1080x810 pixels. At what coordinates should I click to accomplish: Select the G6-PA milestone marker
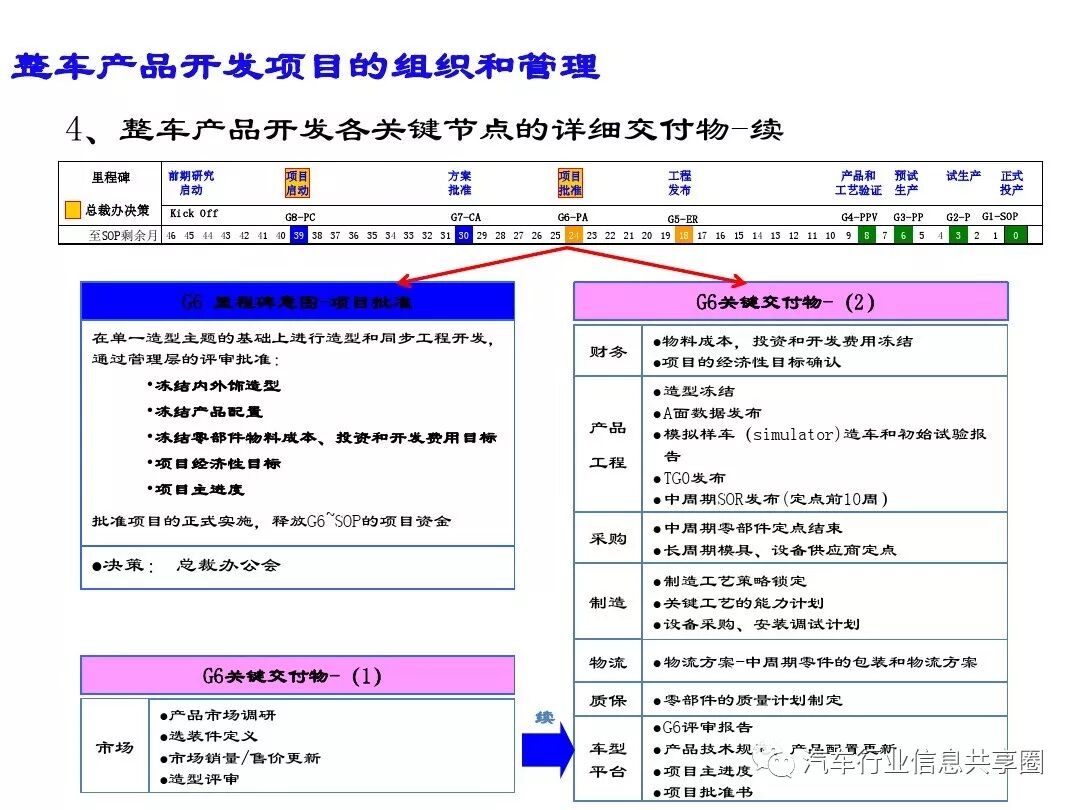(574, 213)
